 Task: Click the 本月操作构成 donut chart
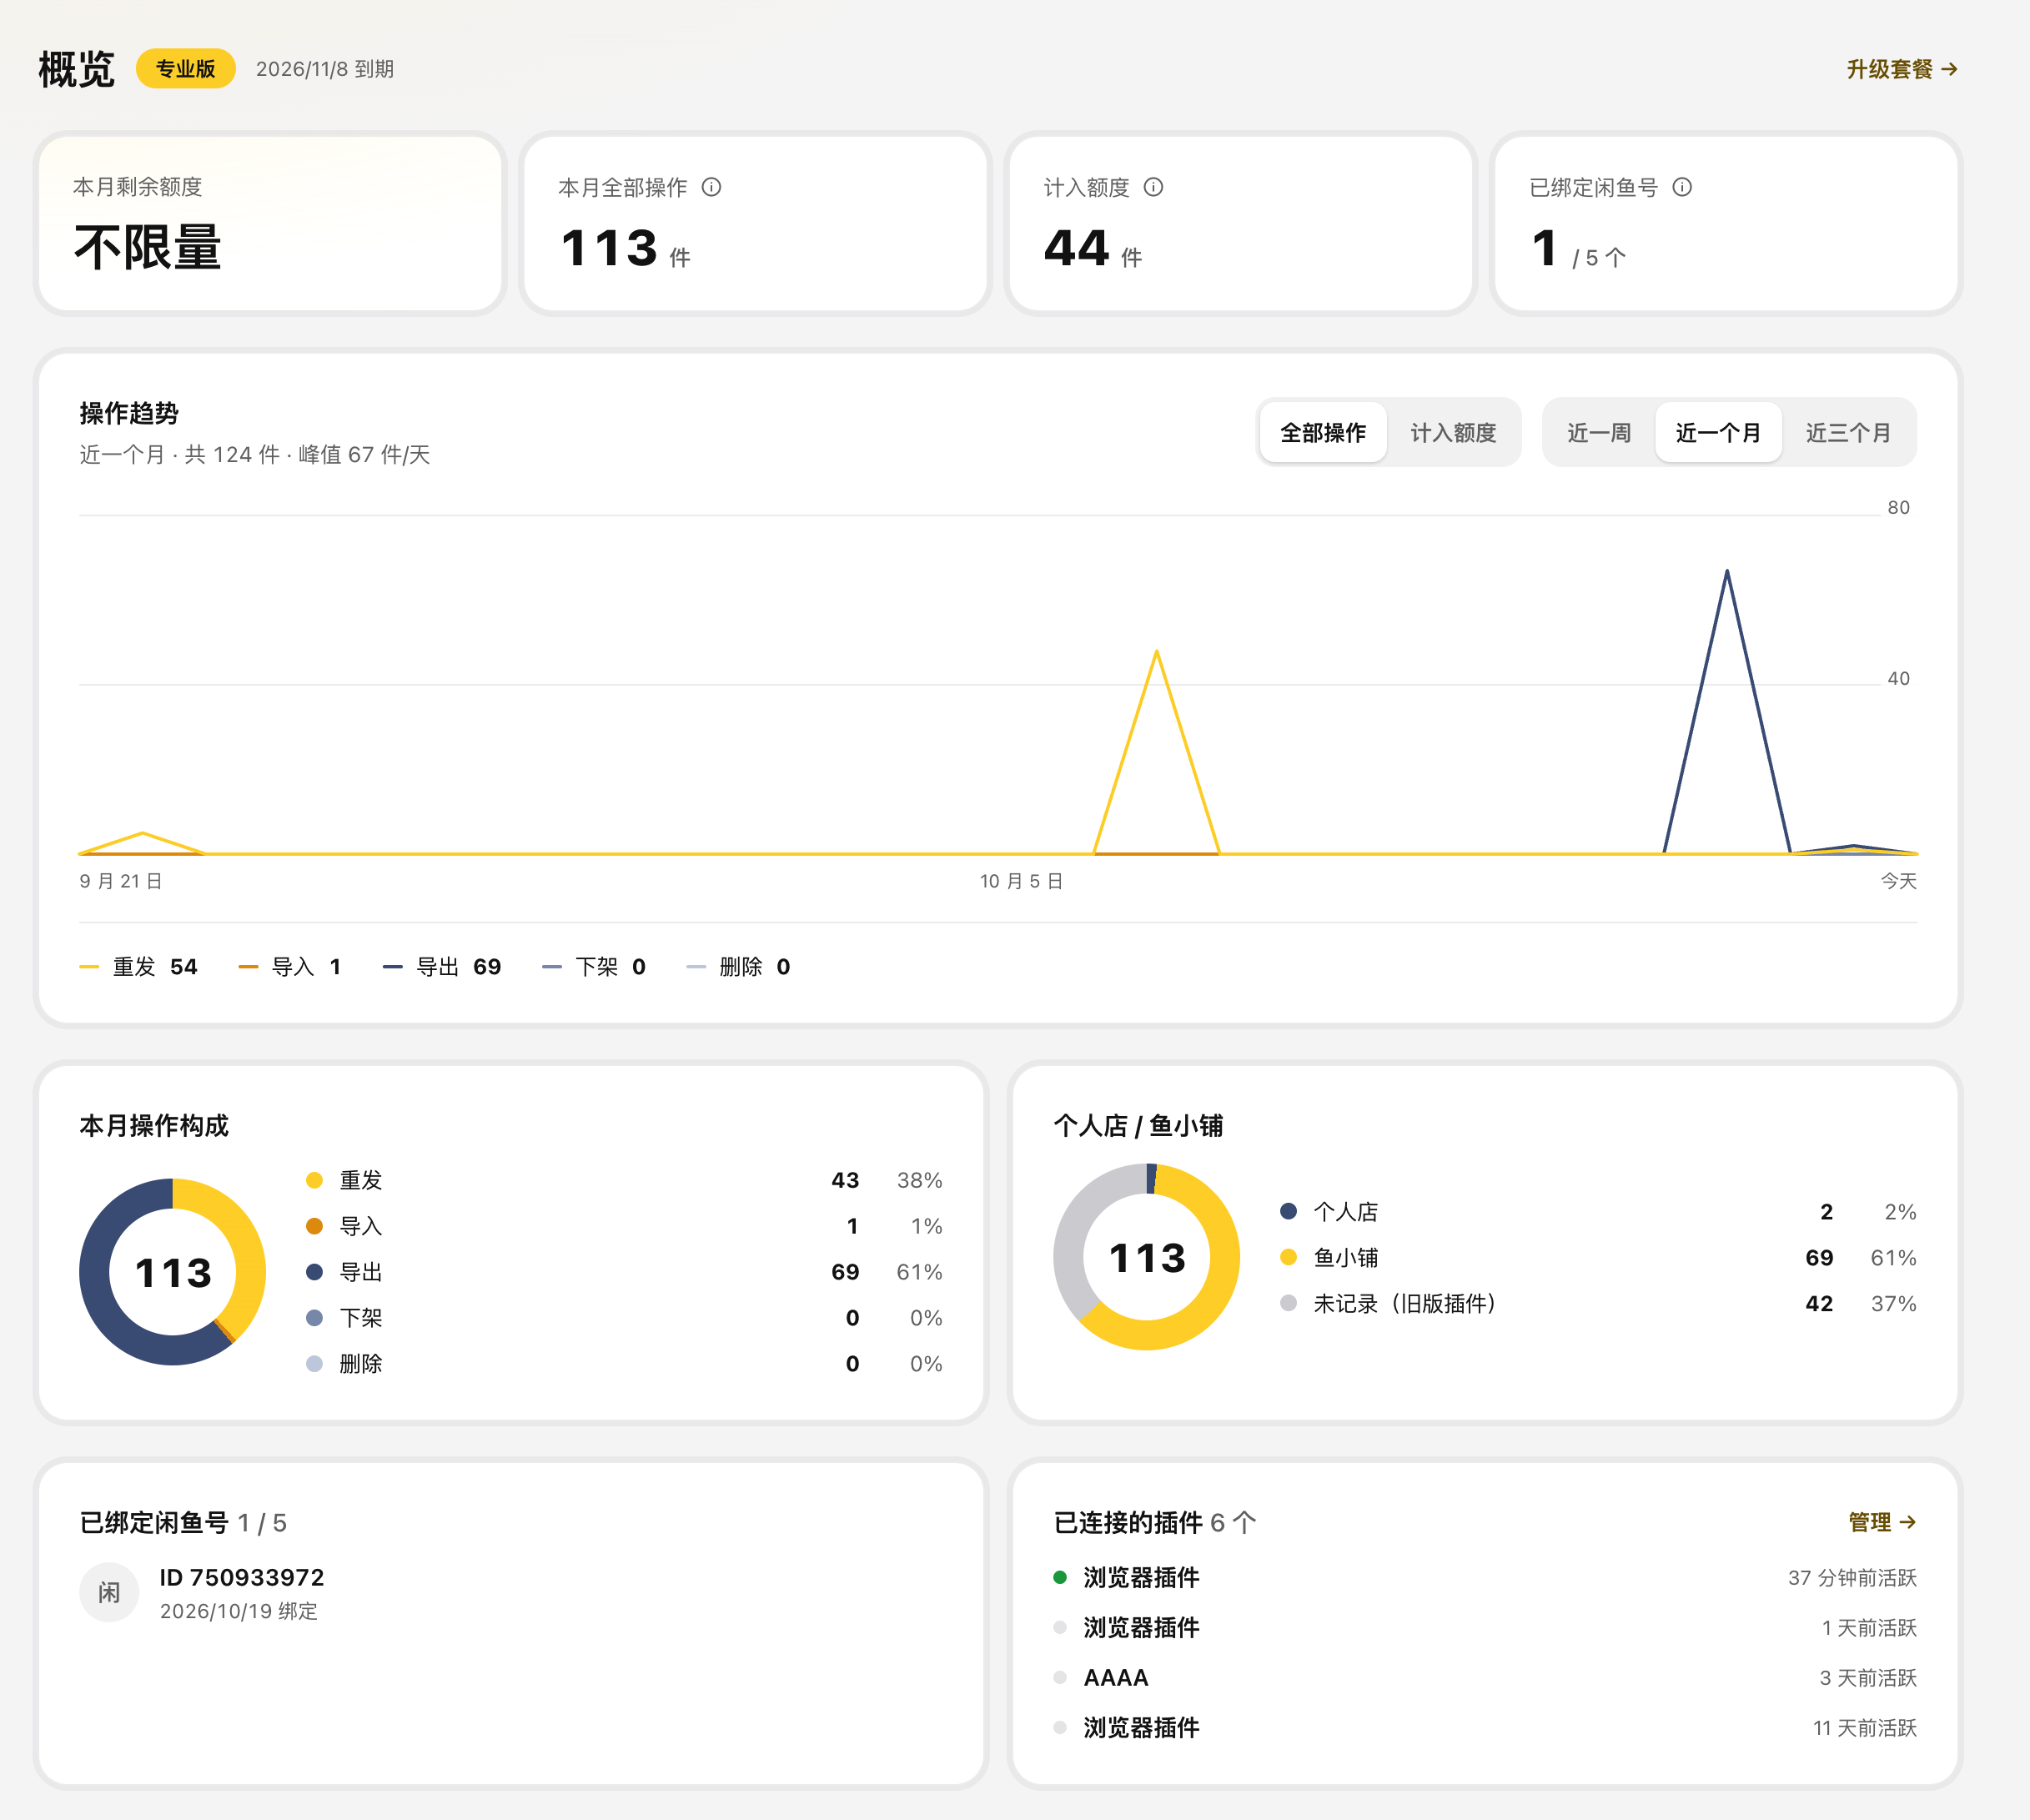coord(173,1272)
